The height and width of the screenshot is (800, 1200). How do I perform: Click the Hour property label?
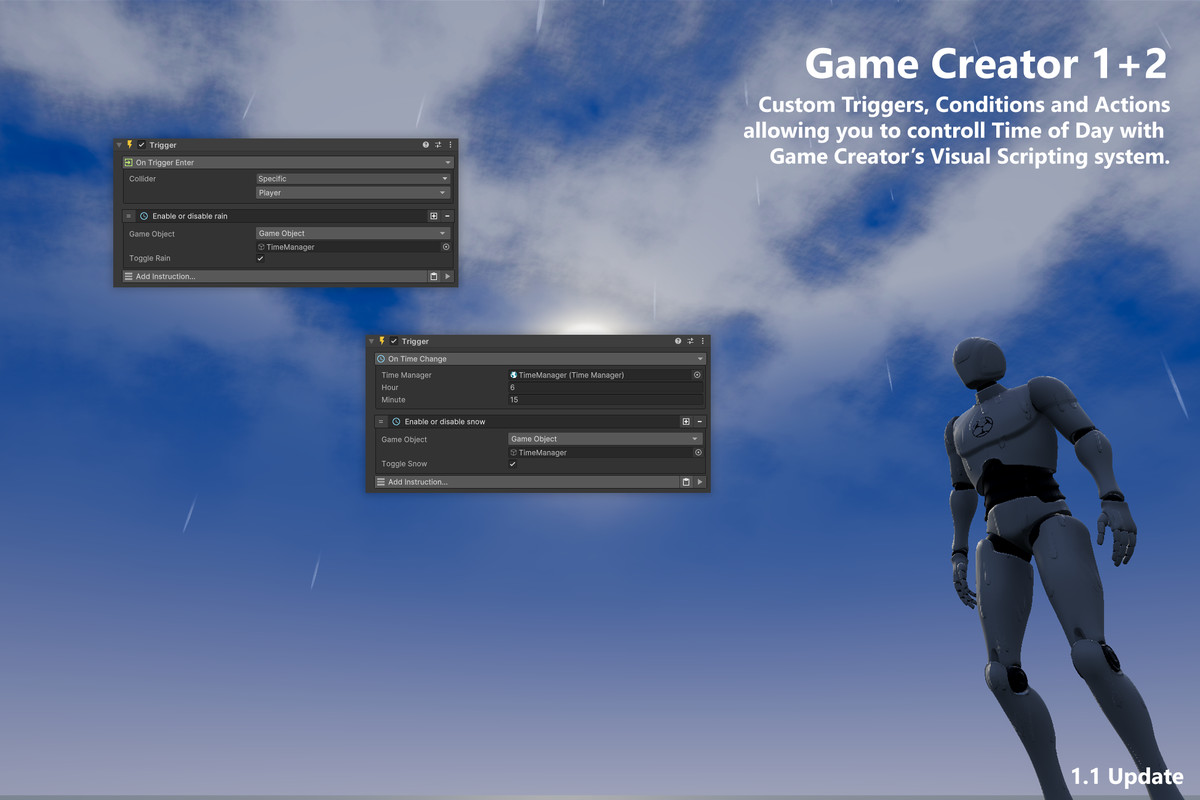[x=390, y=387]
